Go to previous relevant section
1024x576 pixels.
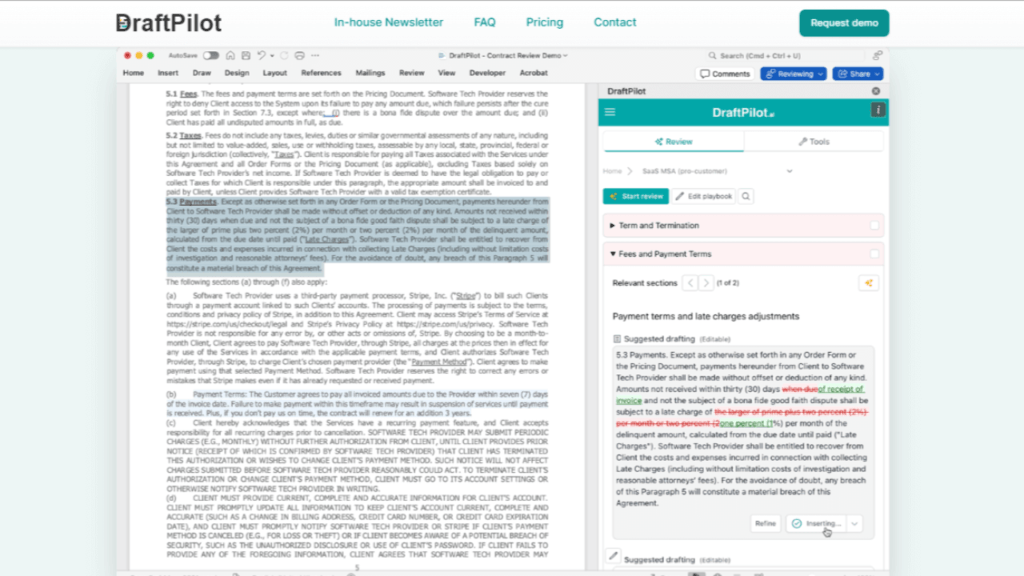(x=690, y=283)
